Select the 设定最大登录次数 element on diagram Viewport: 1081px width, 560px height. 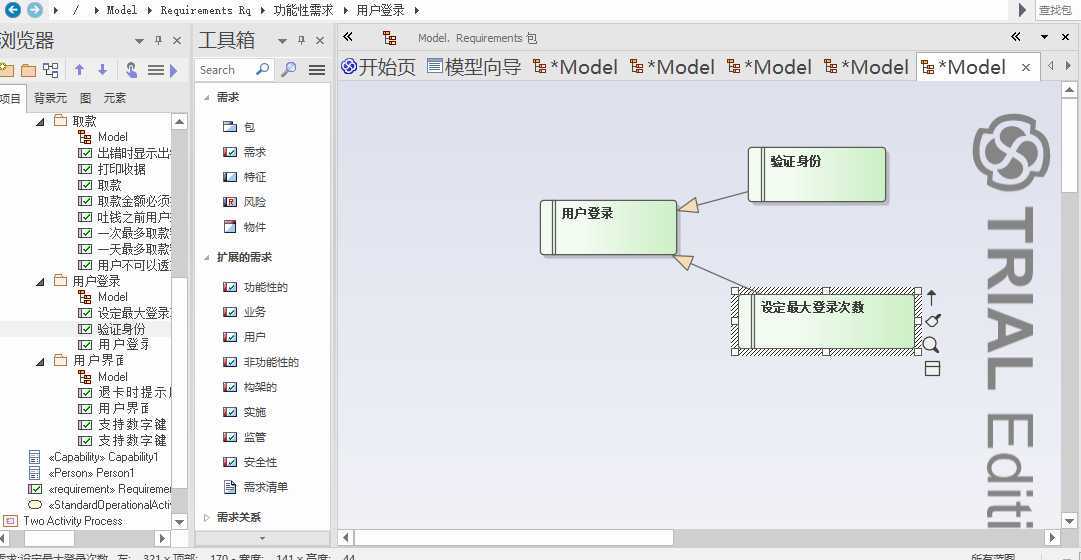(x=826, y=321)
